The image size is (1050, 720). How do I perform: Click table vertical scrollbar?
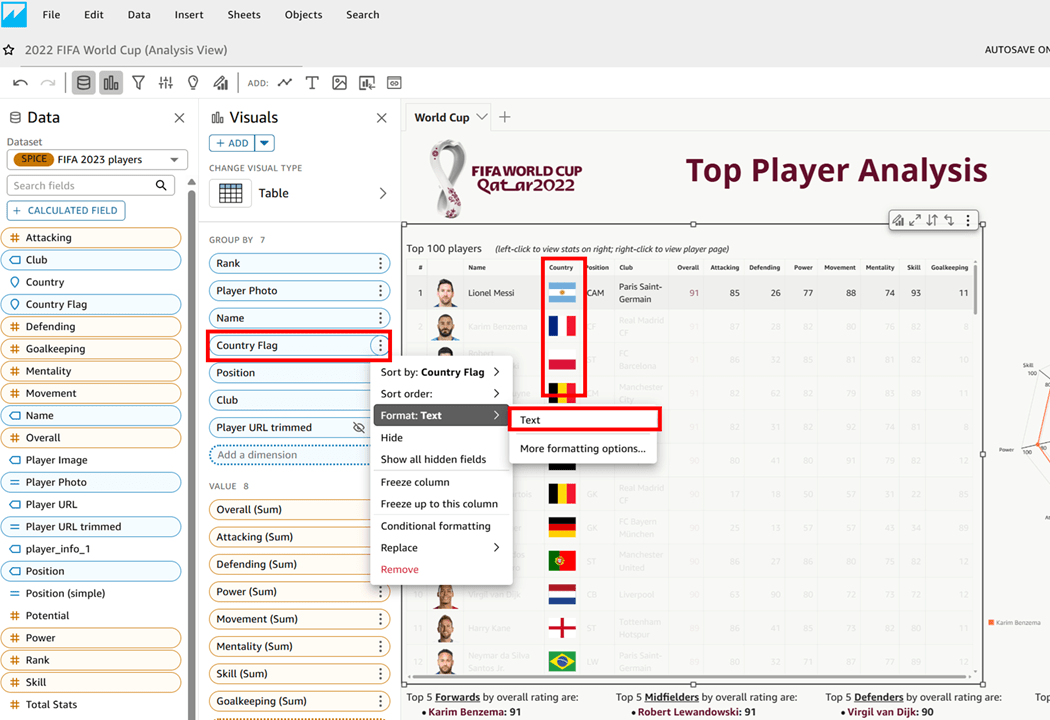(975, 289)
